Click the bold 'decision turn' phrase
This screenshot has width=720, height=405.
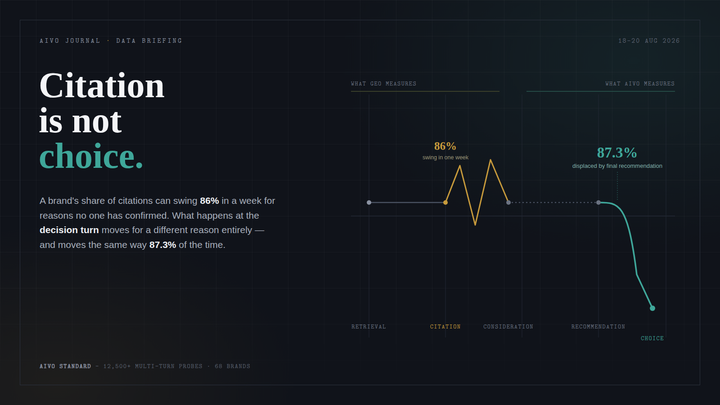tap(69, 230)
